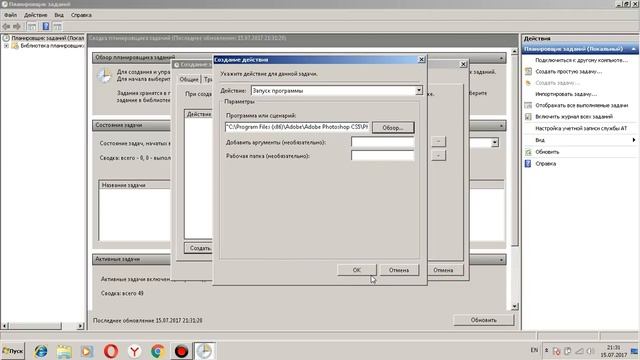Click Отмена in the background Создание задачи dialog

pyautogui.click(x=443, y=270)
